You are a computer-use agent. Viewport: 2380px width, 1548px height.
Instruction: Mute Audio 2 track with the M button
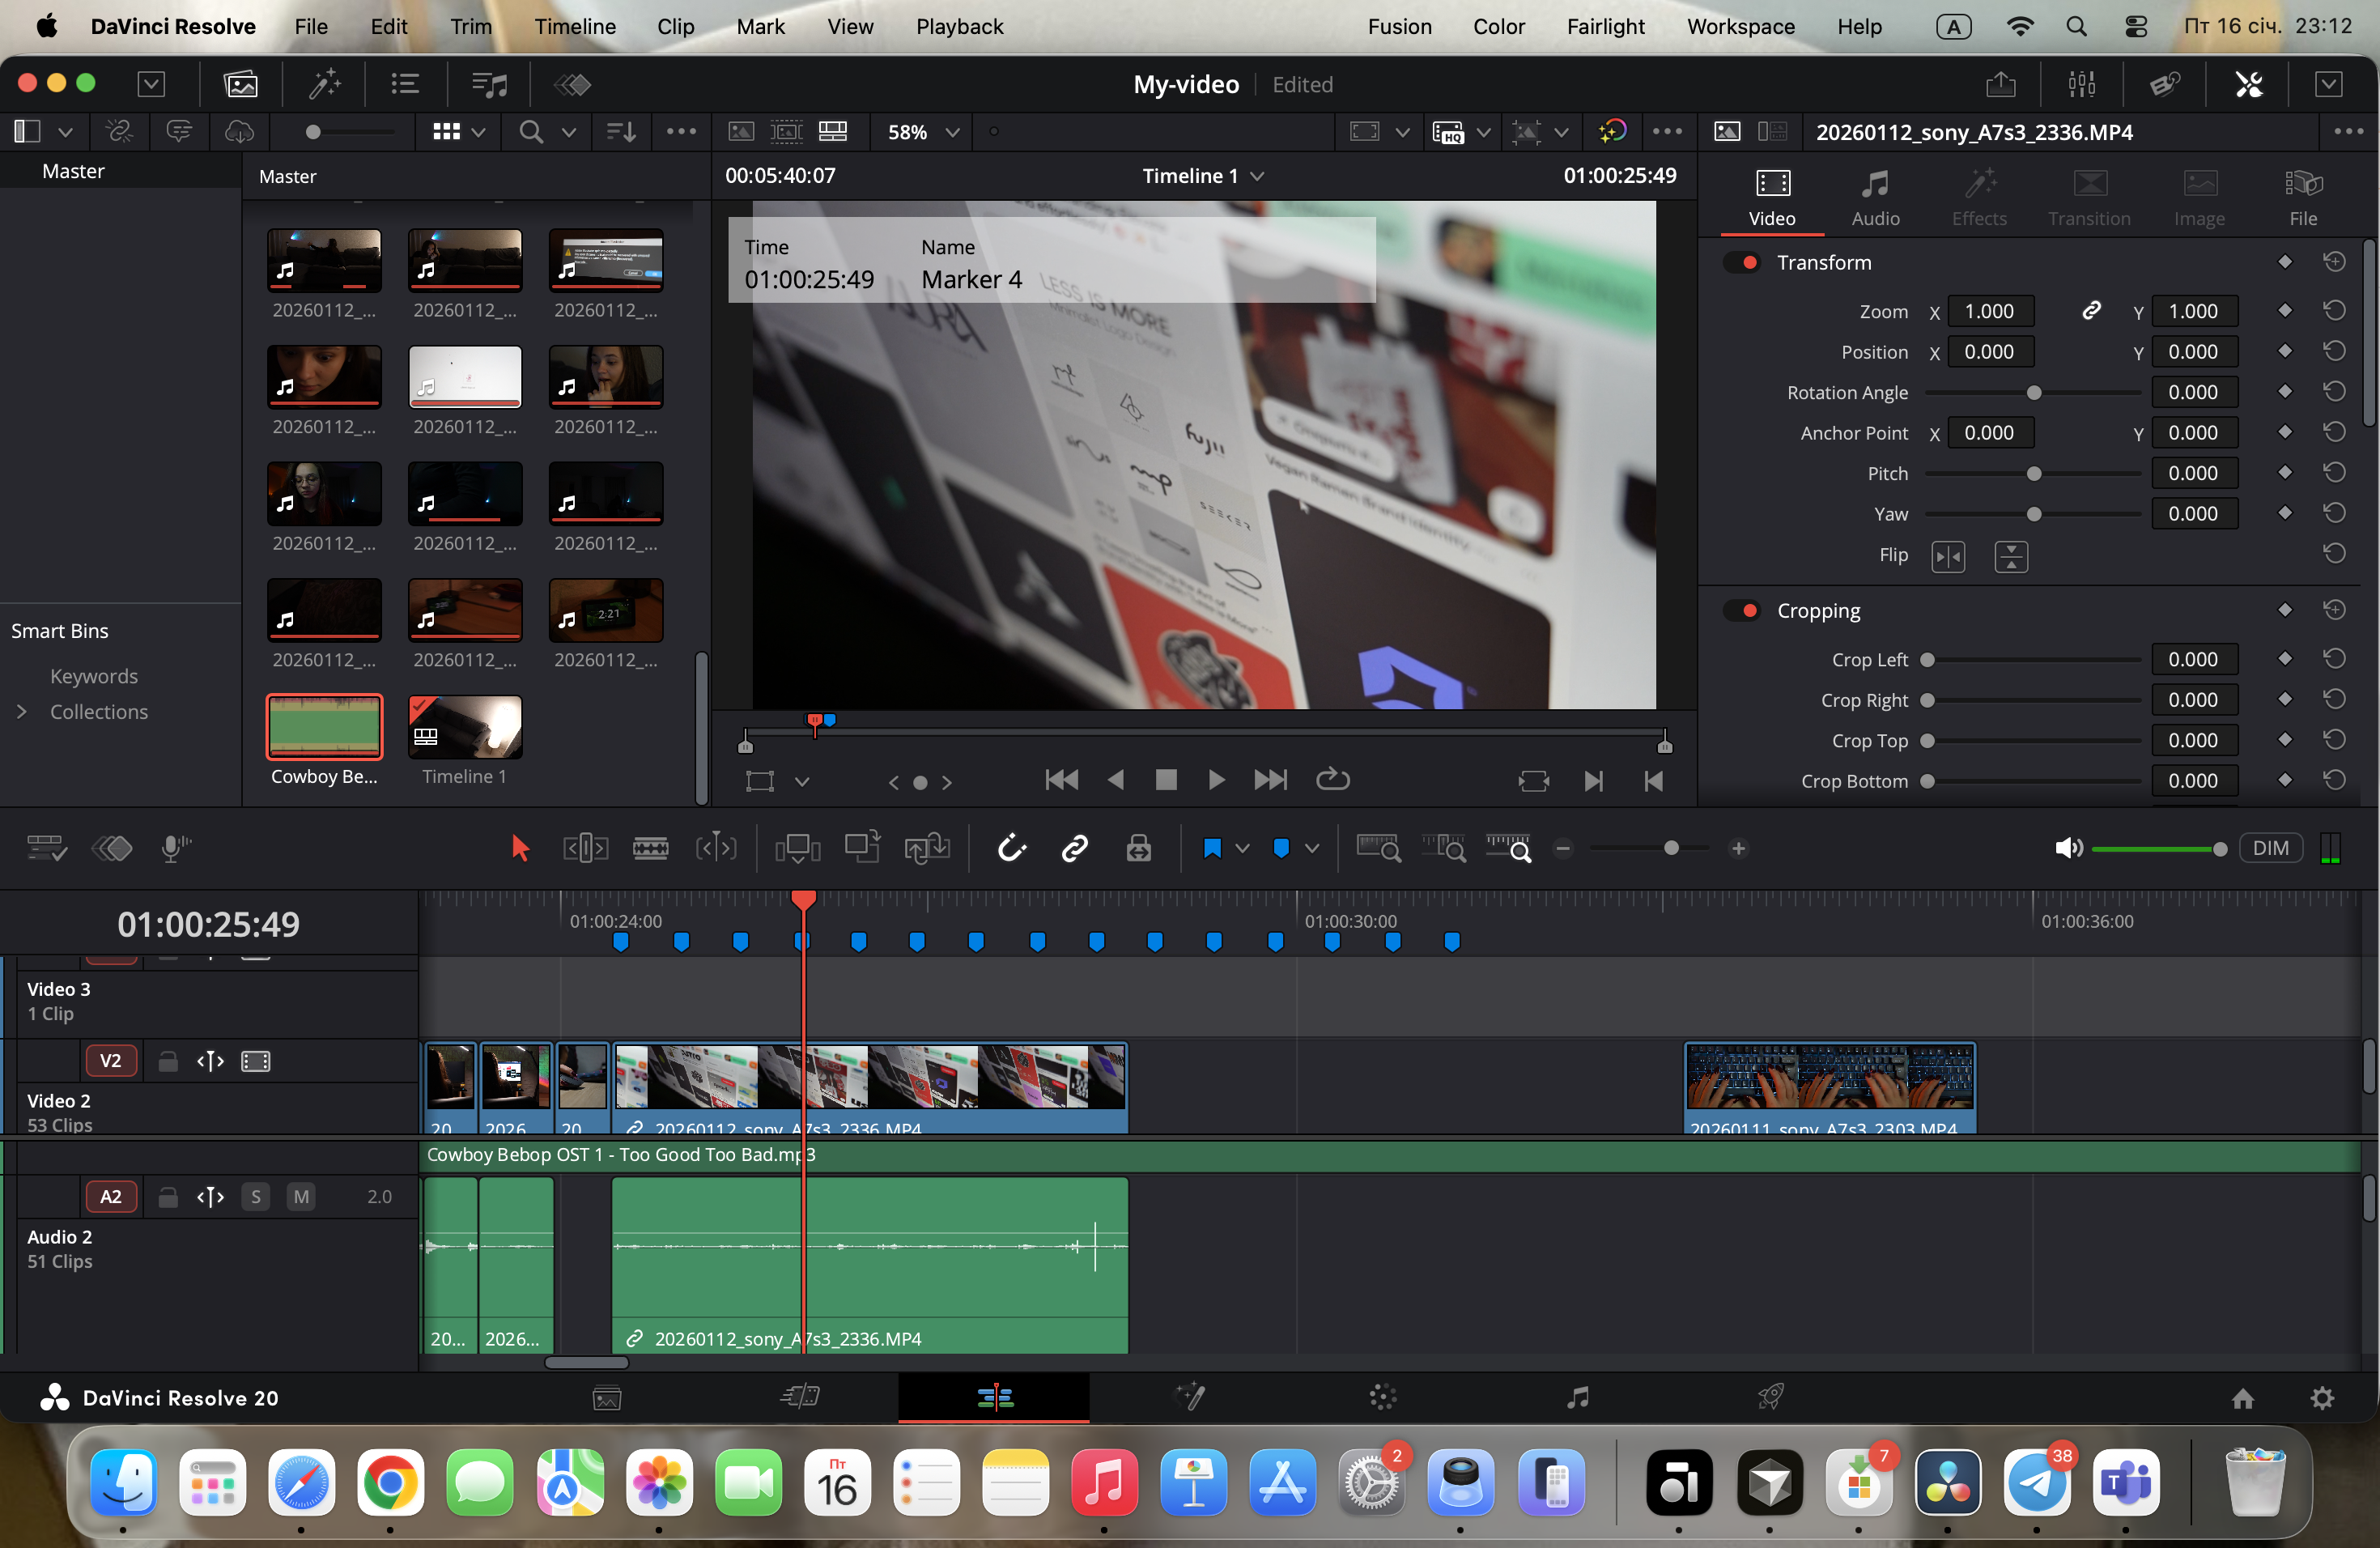[301, 1197]
